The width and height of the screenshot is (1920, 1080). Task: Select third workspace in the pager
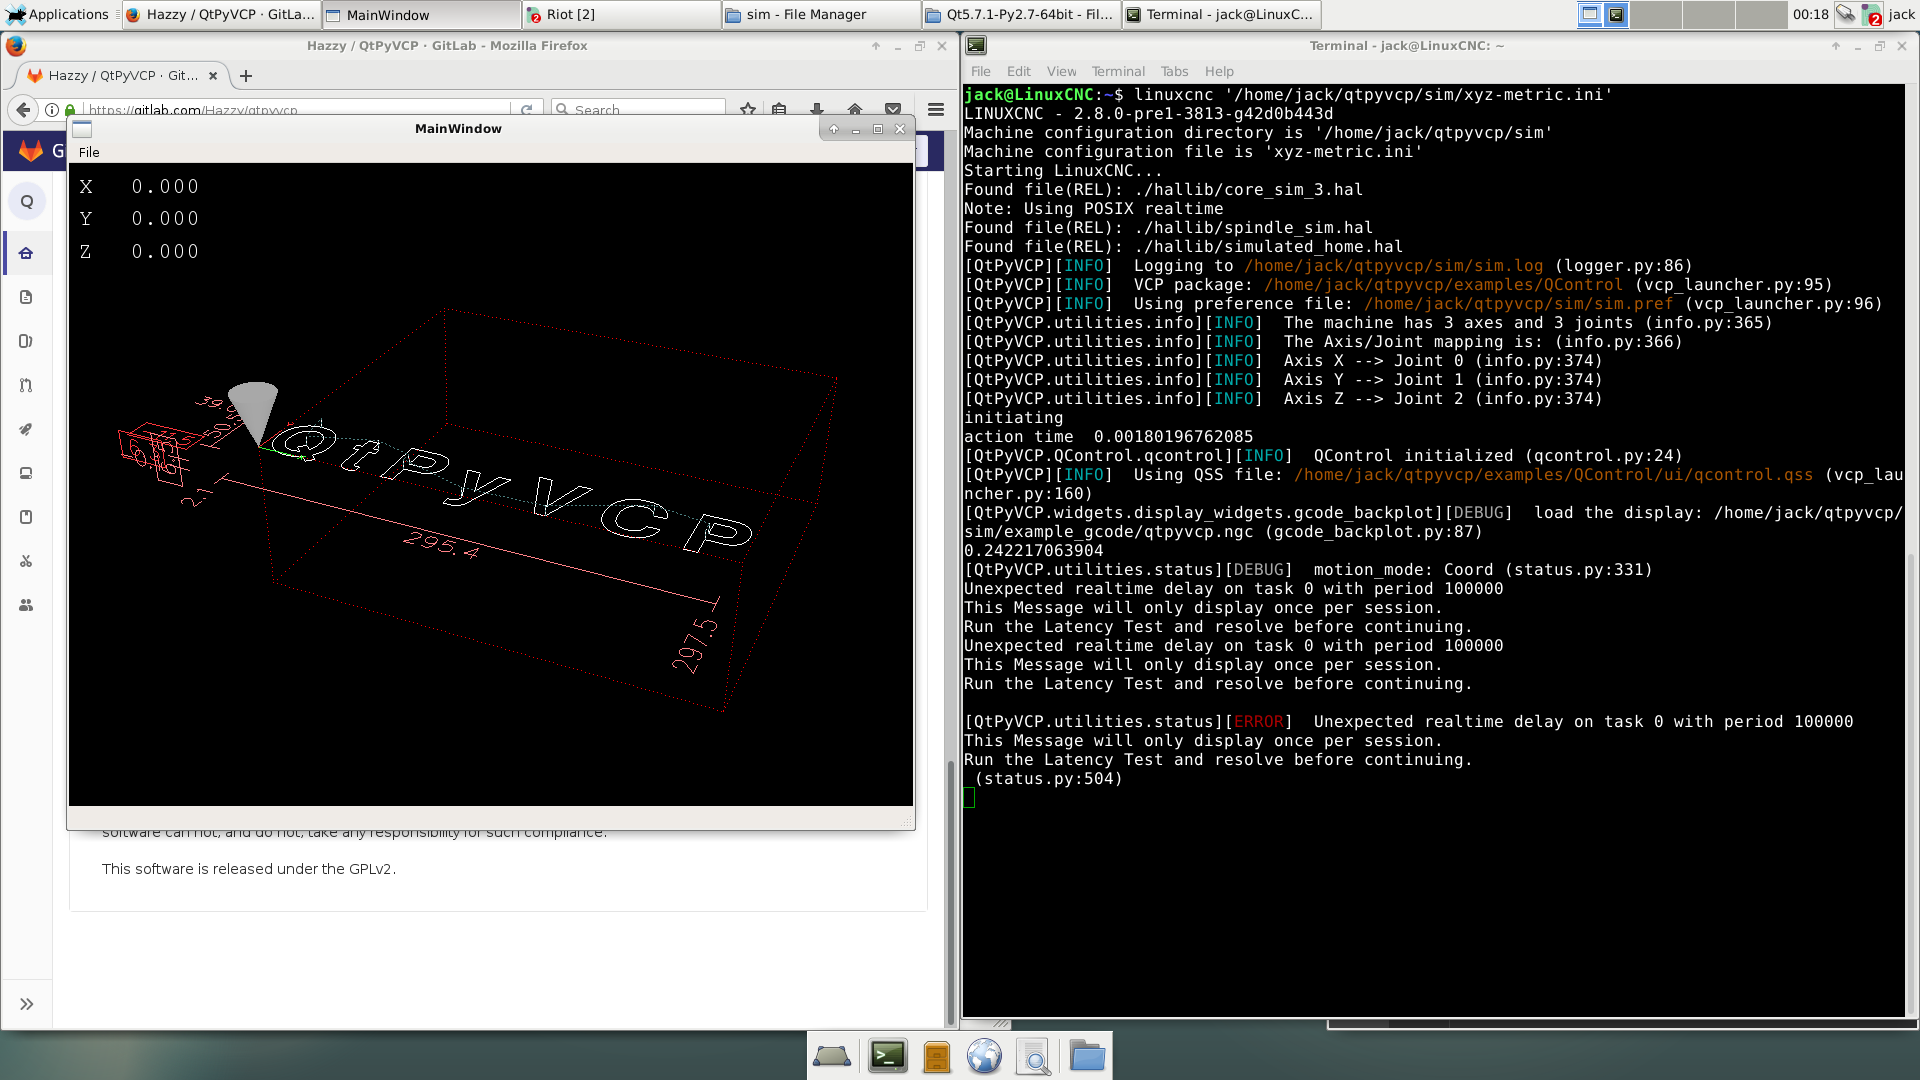coord(1708,14)
